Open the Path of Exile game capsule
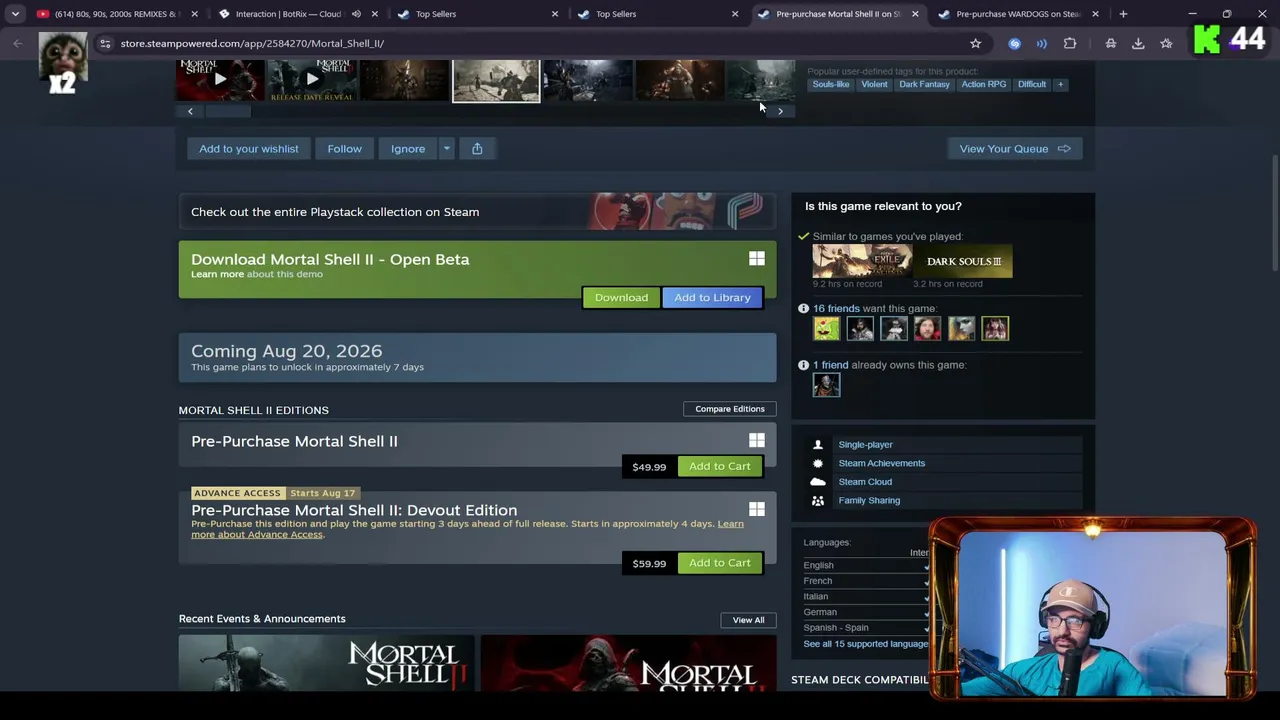Screen dimensions: 1280x720 click(x=862, y=261)
